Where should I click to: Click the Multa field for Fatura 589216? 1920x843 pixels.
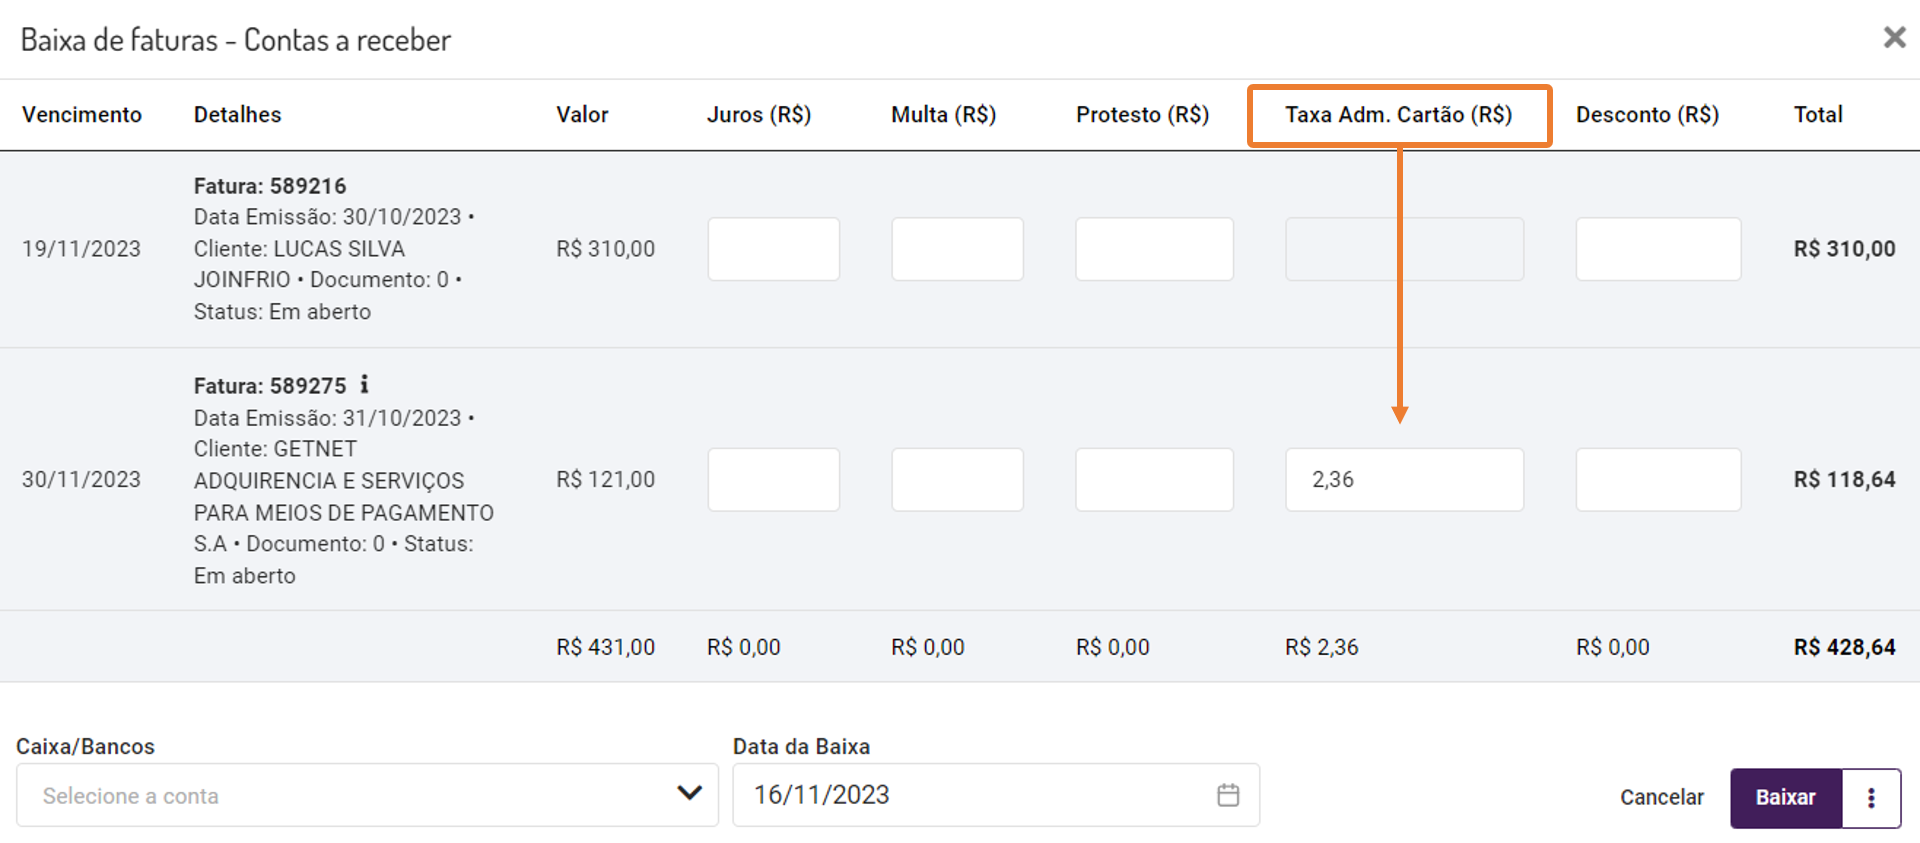click(x=957, y=249)
